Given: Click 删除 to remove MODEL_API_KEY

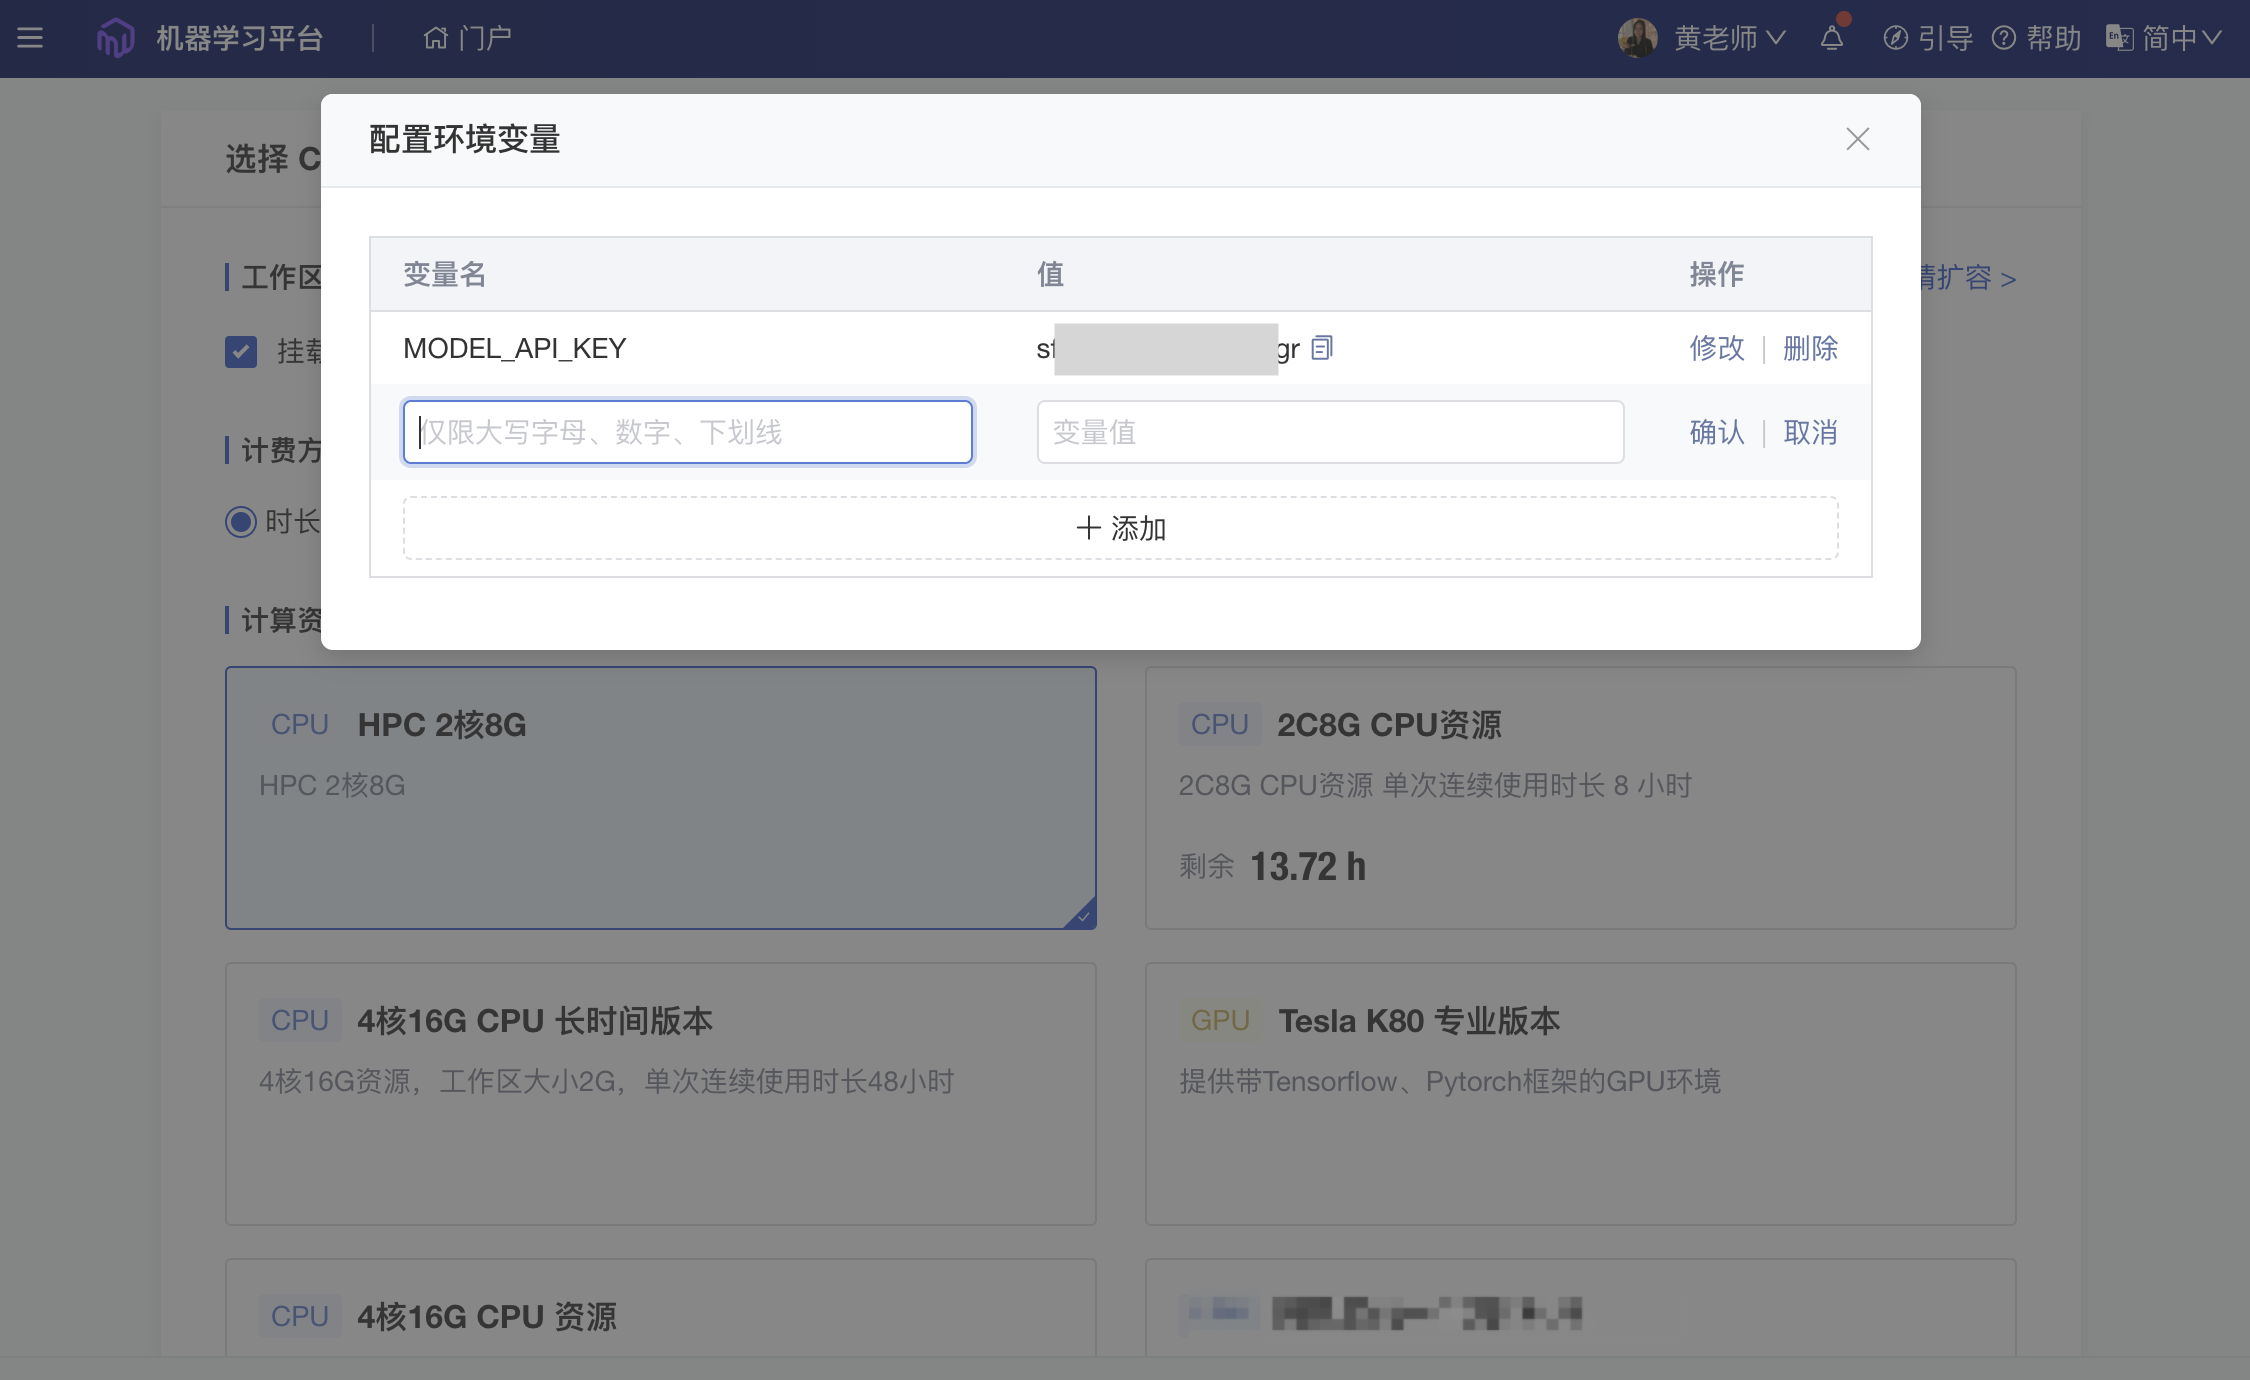Looking at the screenshot, I should pyautogui.click(x=1810, y=348).
